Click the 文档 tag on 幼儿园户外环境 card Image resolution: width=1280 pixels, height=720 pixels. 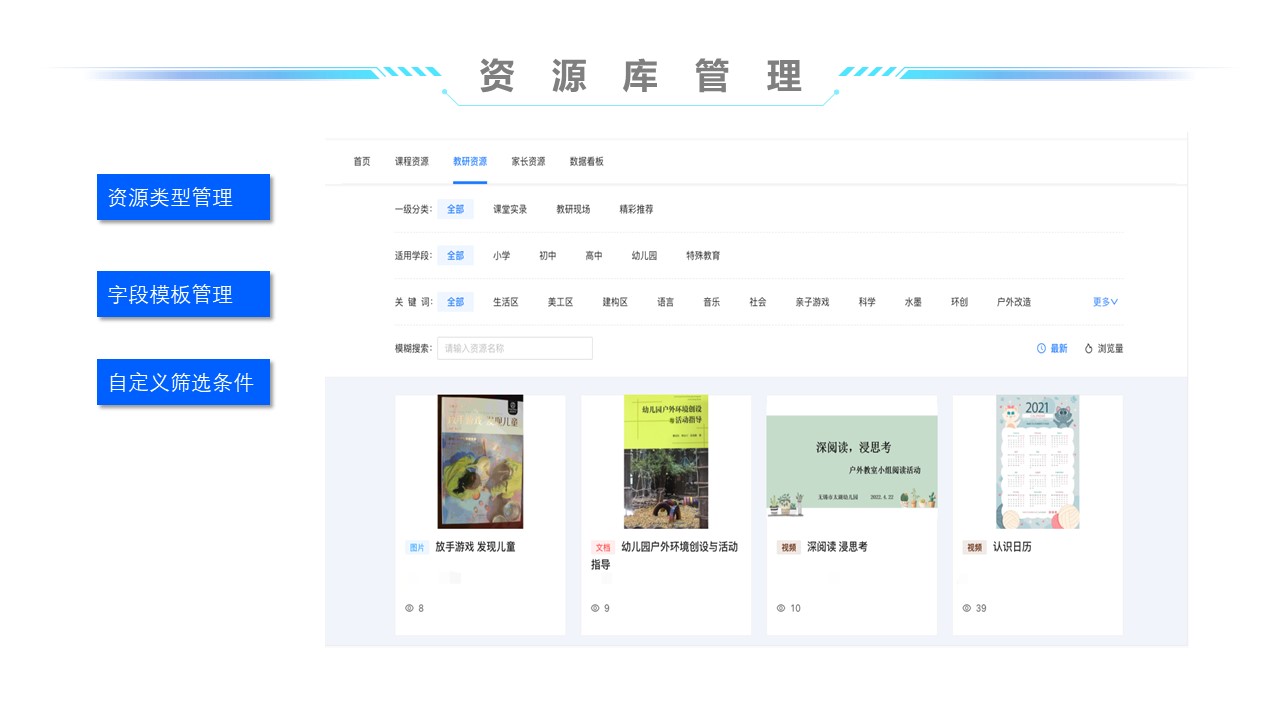click(x=603, y=547)
